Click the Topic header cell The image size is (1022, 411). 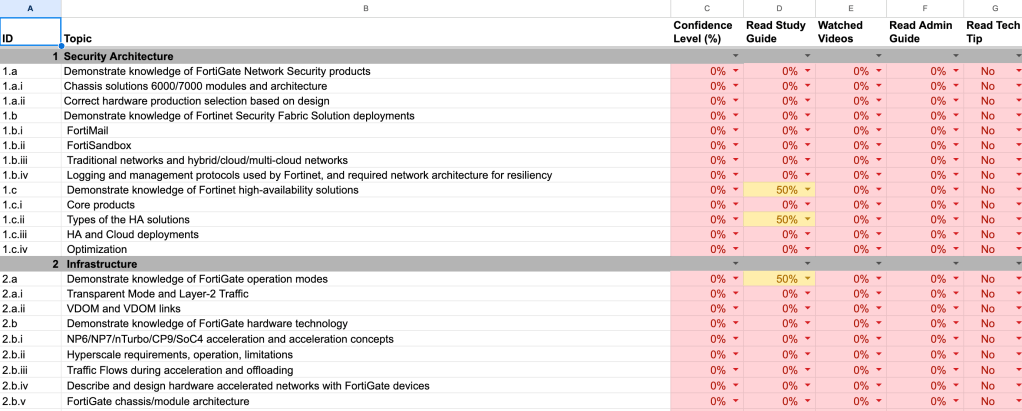coord(365,39)
